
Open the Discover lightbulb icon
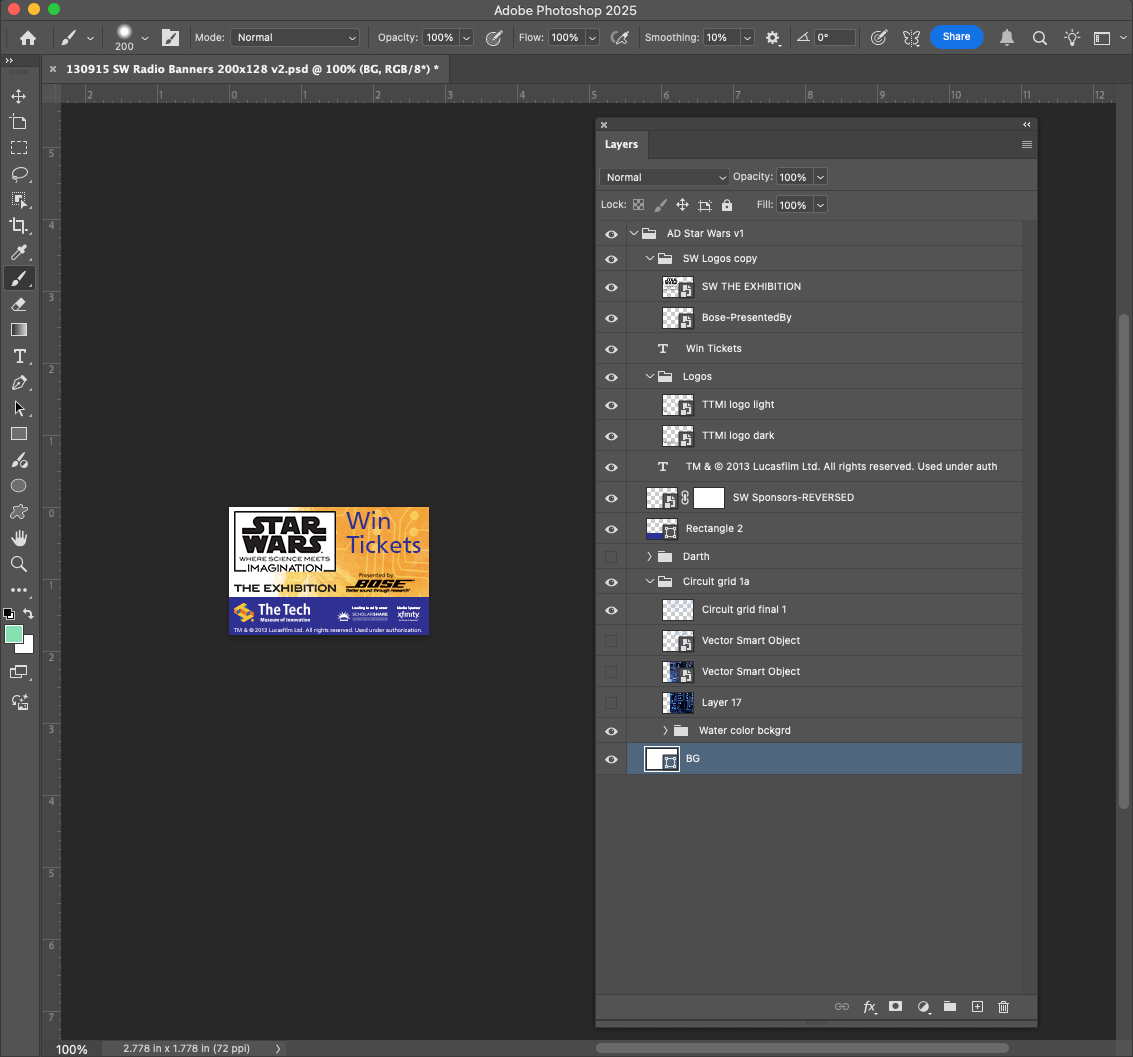click(1072, 38)
